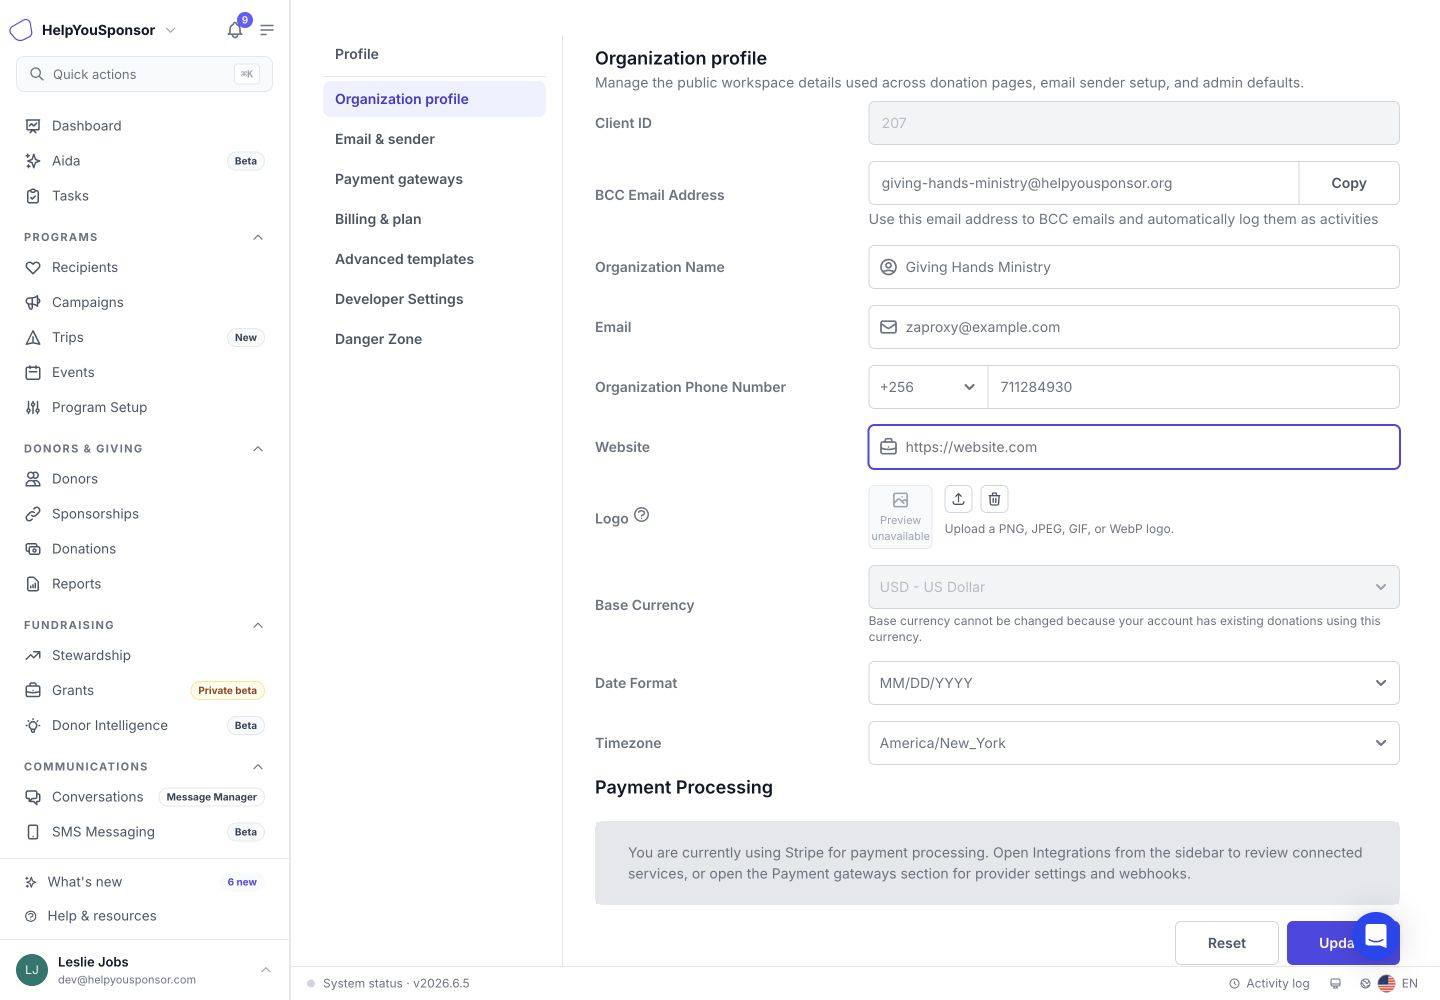Open the Trips section
Screen dimensions: 1440x1000
tap(144, 338)
